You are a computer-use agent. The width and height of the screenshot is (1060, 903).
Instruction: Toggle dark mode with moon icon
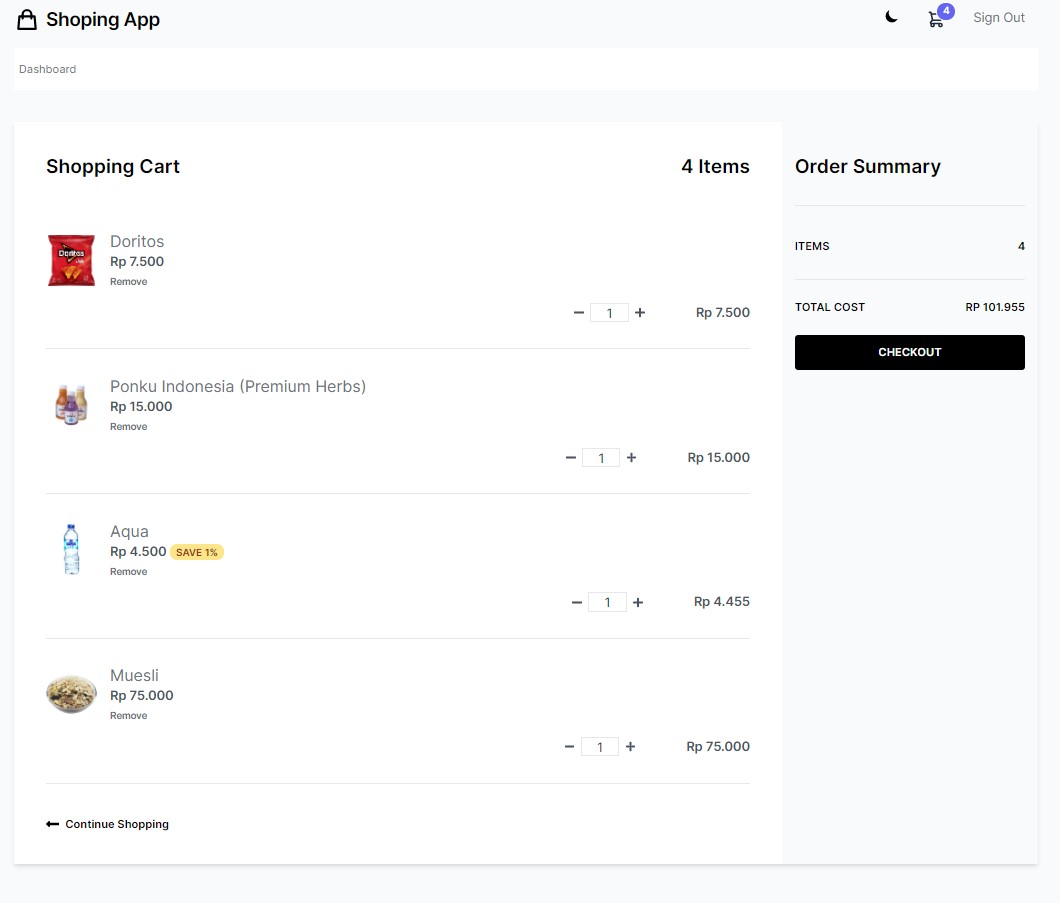(891, 18)
